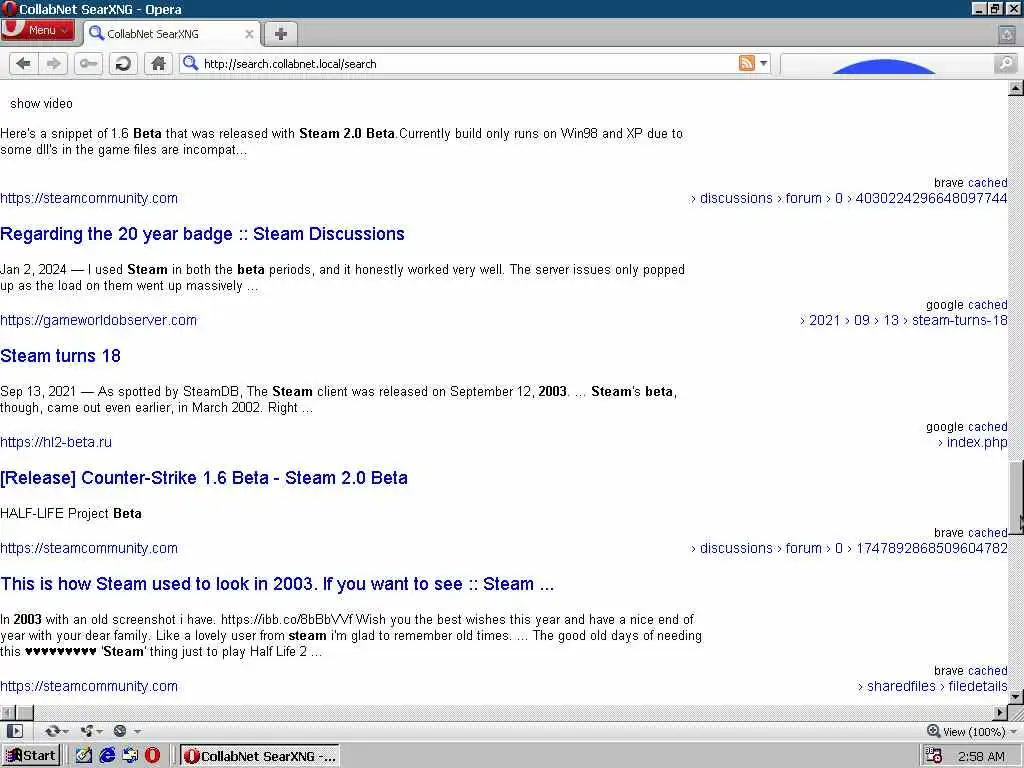Click the search field magnifier button

(x=1006, y=63)
